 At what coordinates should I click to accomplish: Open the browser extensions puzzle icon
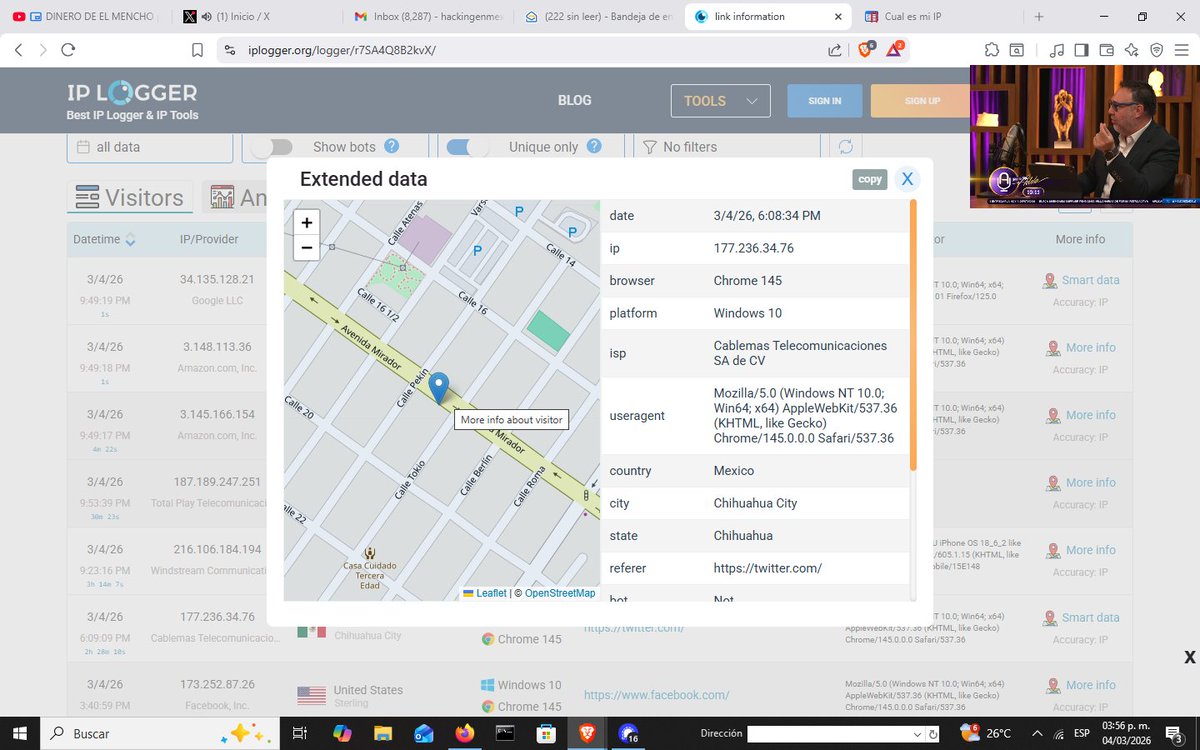click(991, 49)
